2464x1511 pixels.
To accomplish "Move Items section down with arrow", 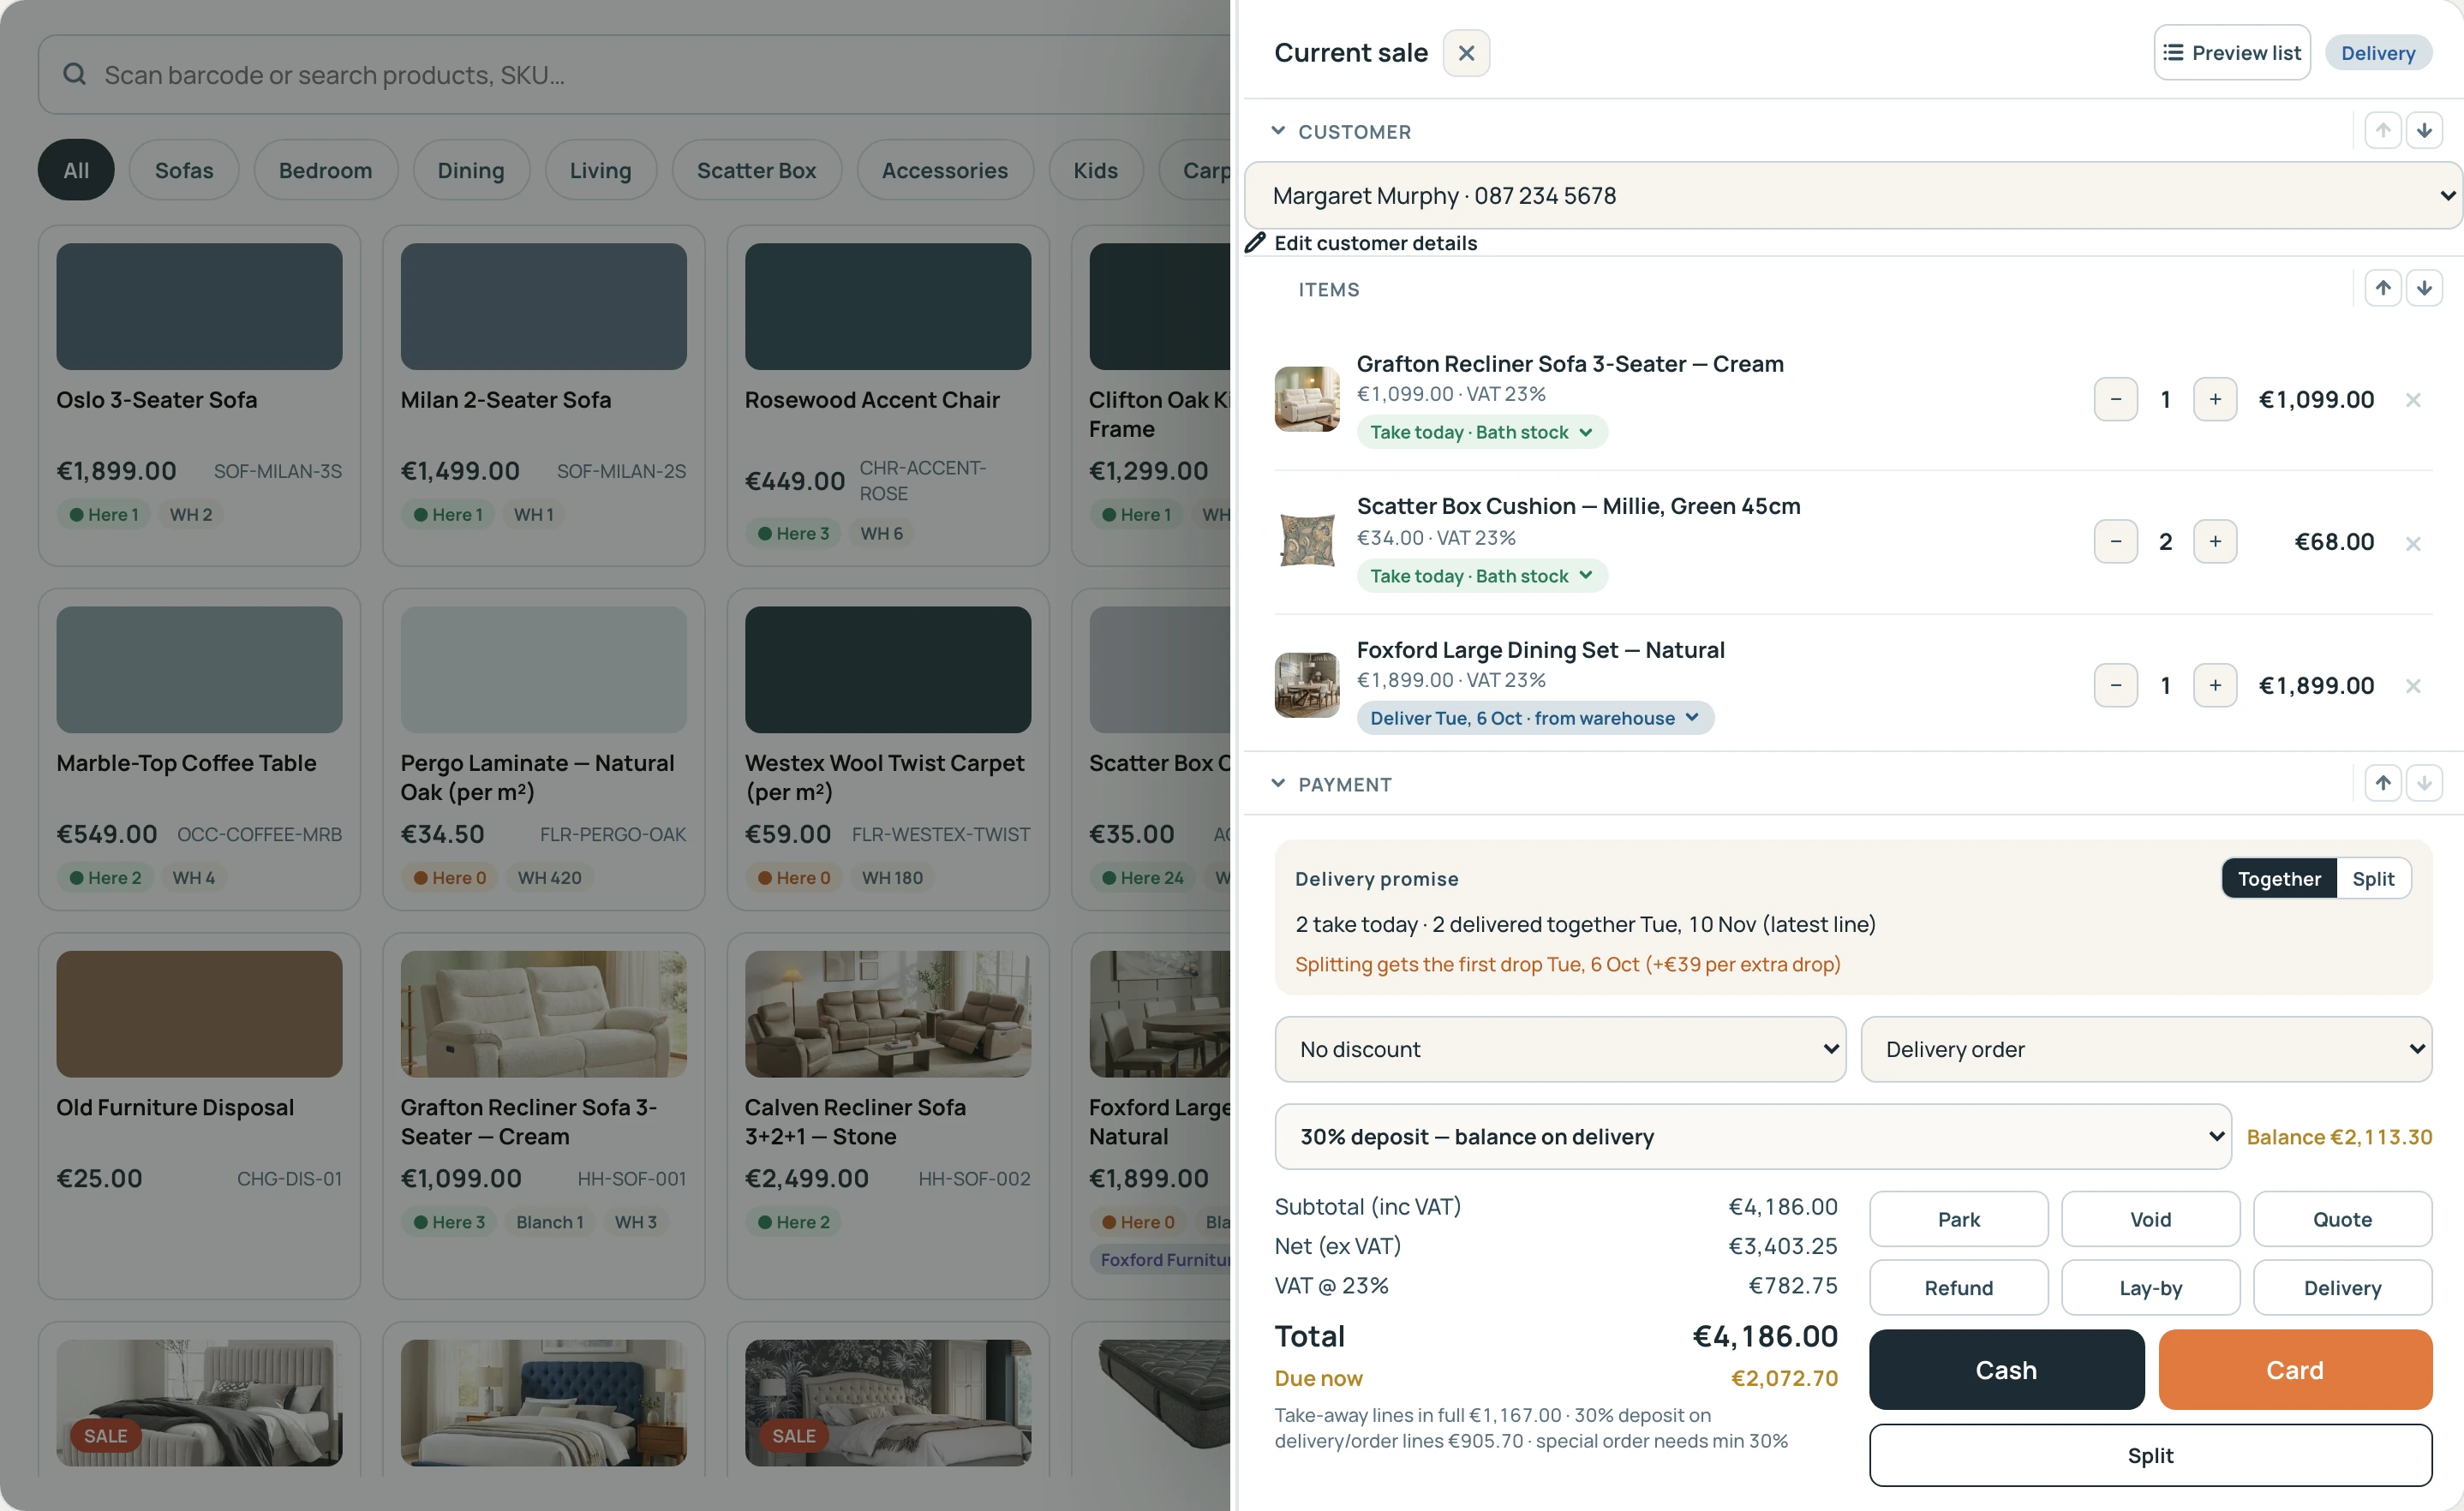I will [2424, 289].
